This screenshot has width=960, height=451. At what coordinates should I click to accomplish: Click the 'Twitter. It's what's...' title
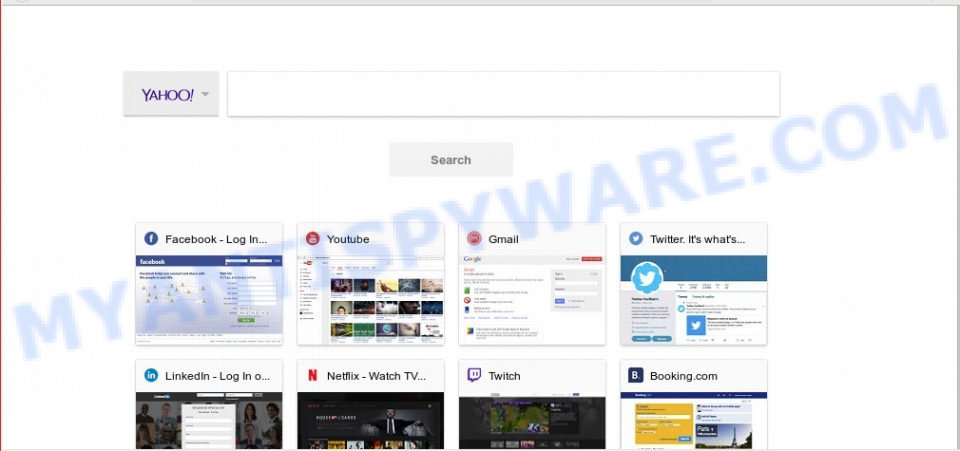pyautogui.click(x=697, y=239)
